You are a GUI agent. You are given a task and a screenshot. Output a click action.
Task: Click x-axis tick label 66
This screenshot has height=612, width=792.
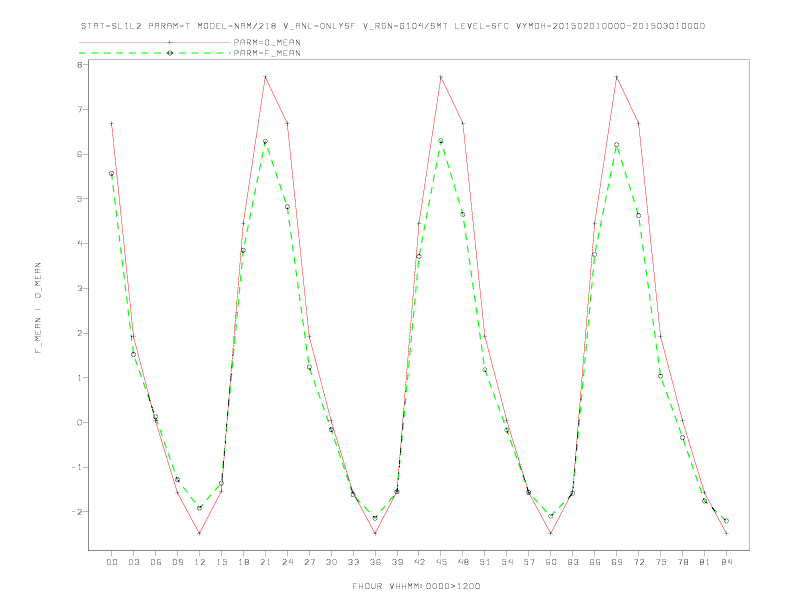595,562
